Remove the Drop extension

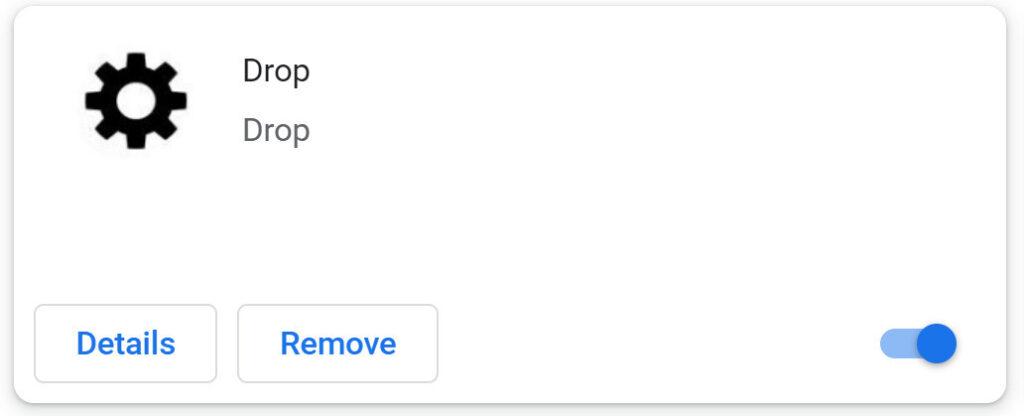click(337, 344)
